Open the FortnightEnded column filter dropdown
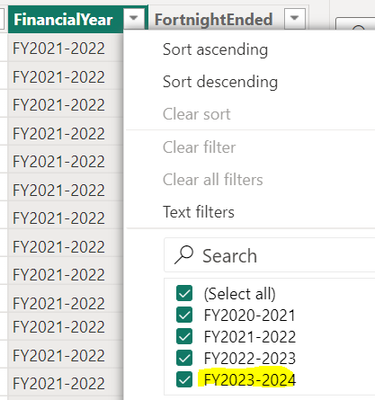 tap(295, 18)
